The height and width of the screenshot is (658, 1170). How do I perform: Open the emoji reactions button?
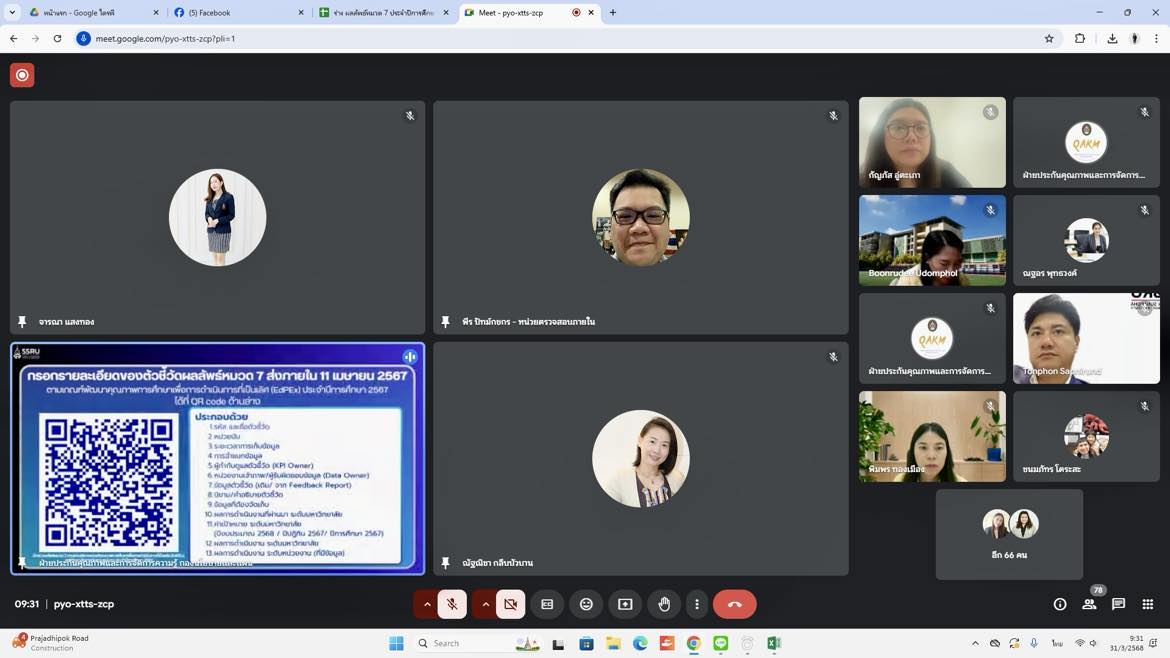(586, 604)
